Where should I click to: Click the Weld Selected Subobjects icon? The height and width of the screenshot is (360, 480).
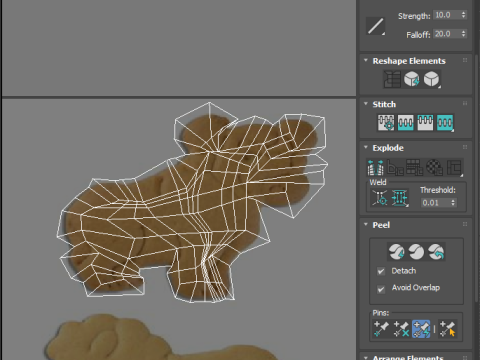[x=400, y=198]
